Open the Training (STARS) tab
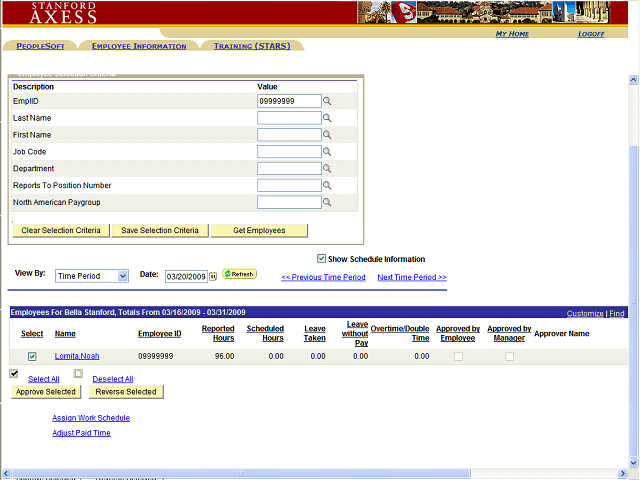The width and height of the screenshot is (640, 480). pos(253,46)
